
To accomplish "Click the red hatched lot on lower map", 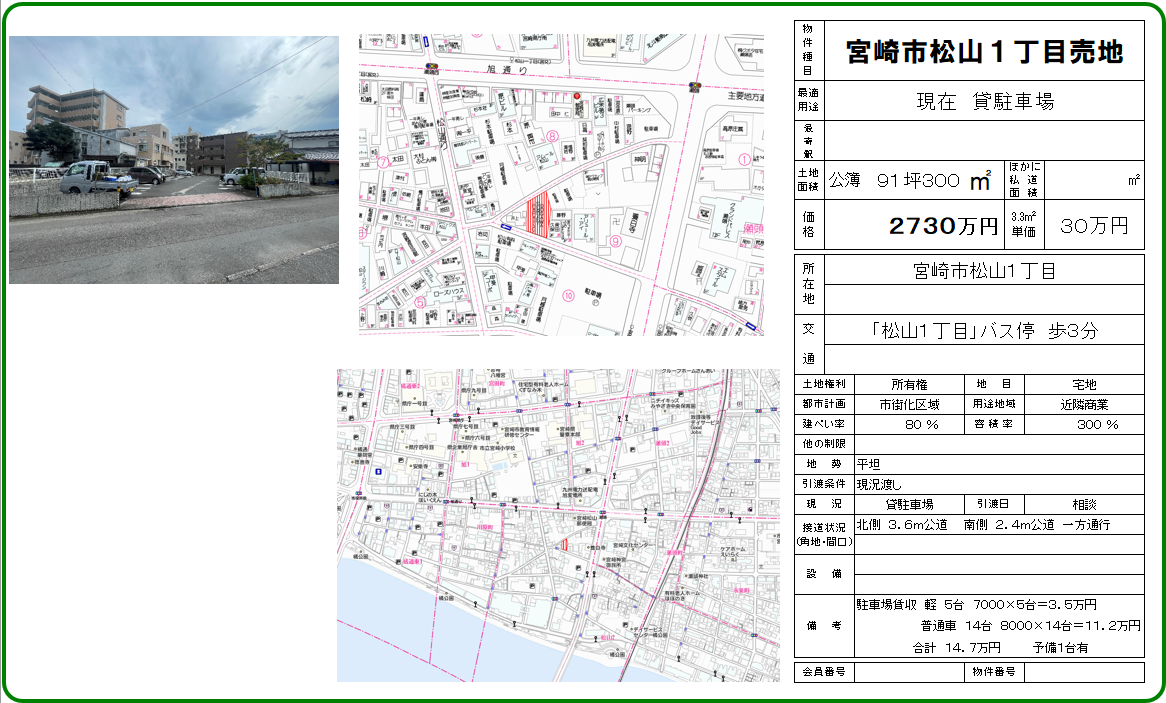I will point(563,544).
